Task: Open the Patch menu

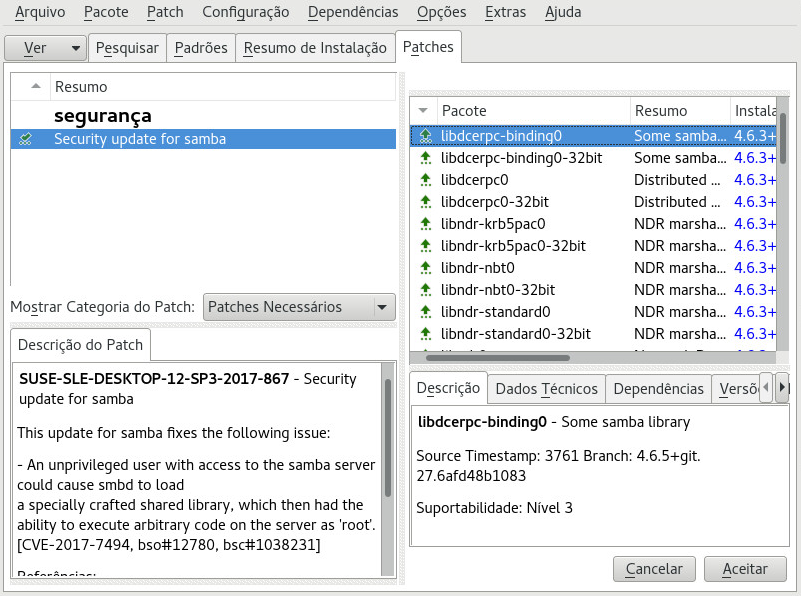Action: click(x=165, y=12)
